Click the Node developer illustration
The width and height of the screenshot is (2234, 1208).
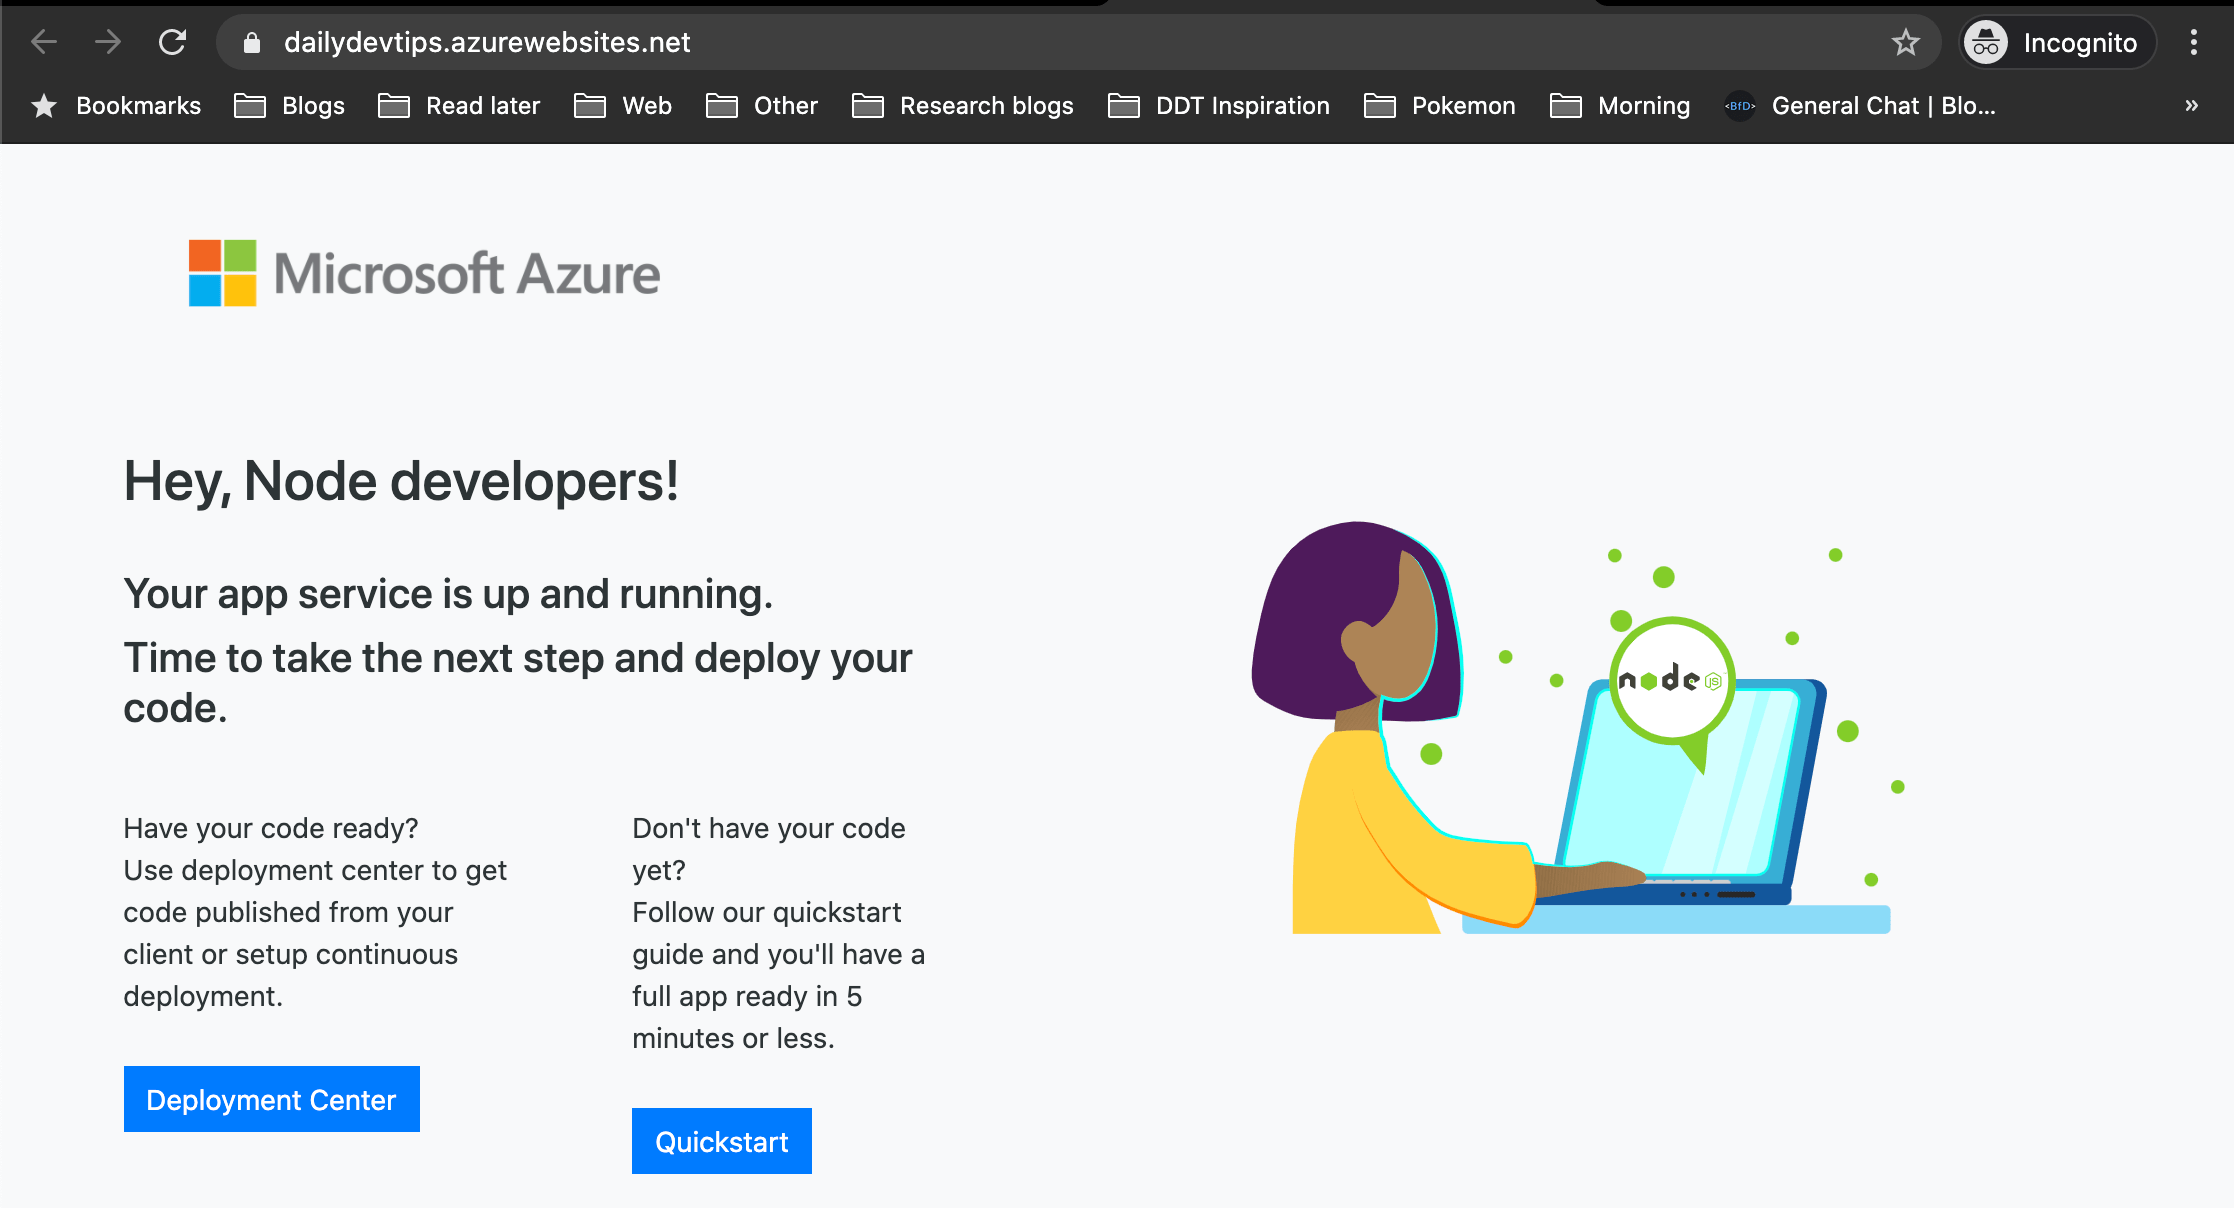(x=1575, y=730)
